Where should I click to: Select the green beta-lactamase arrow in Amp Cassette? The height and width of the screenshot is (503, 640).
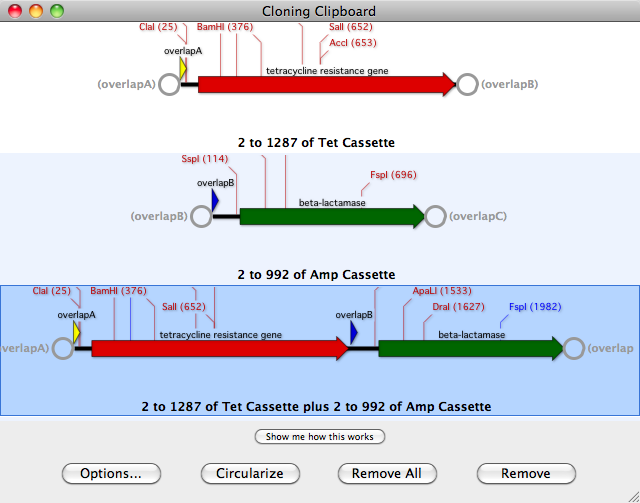click(x=330, y=217)
